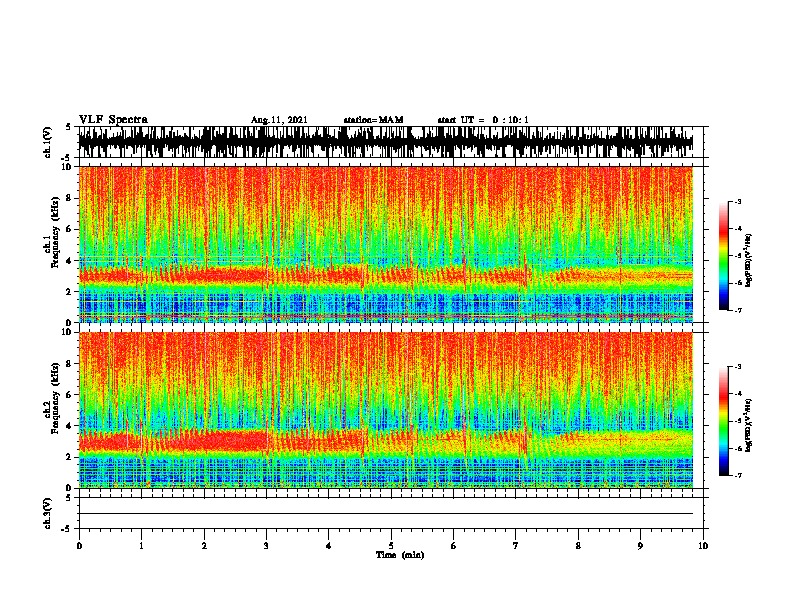
Task: Click the ch.2 frequency spectrogram plot
Action: [x=386, y=410]
